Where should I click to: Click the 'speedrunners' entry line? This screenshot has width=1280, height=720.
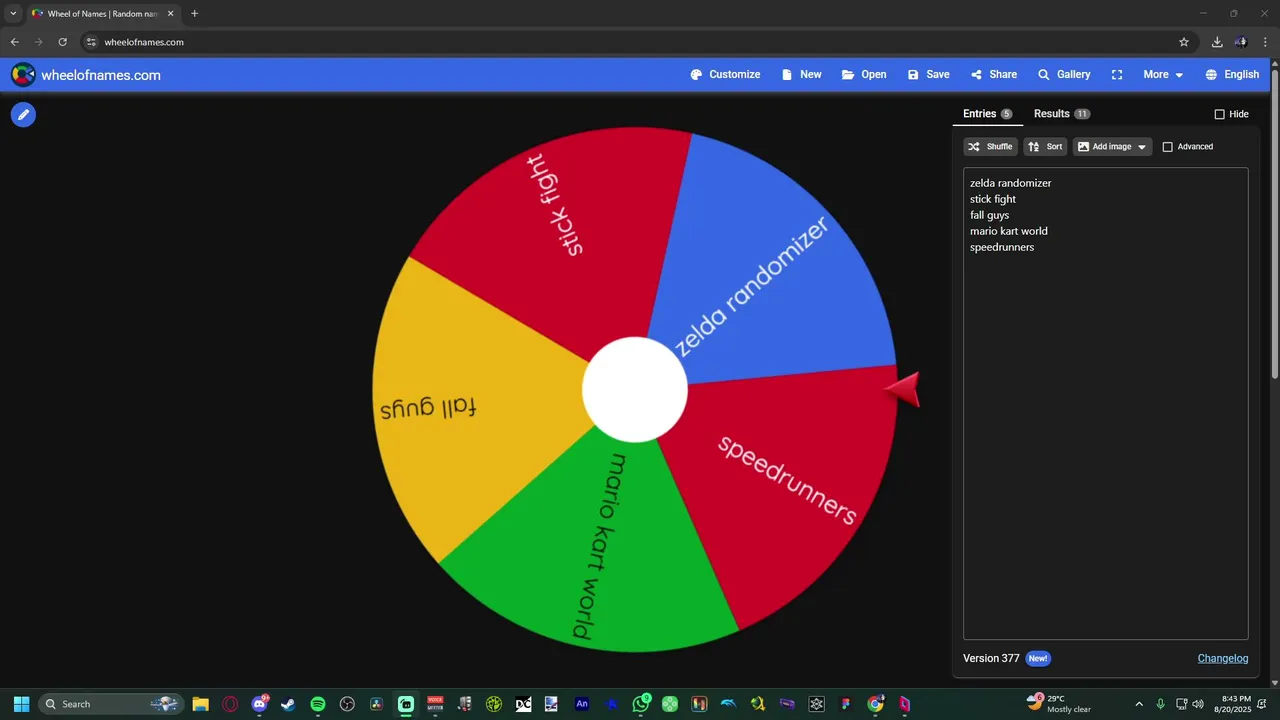[x=1001, y=247]
